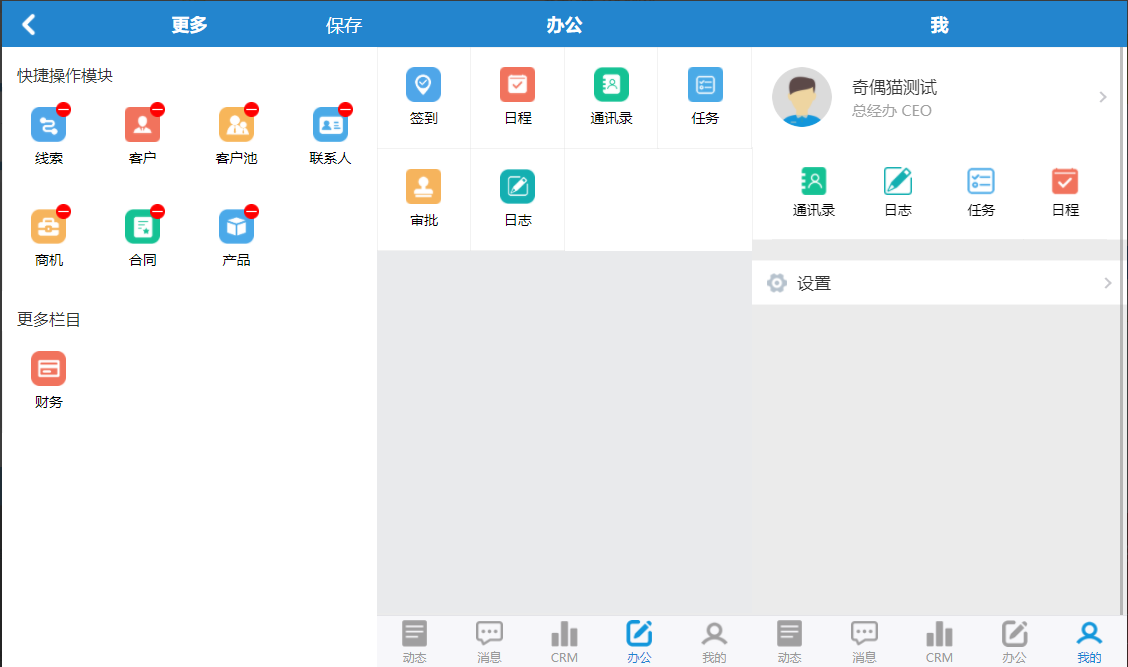Image resolution: width=1128 pixels, height=667 pixels.
Task: Select the highlighted blue 办公 bottom tab
Action: (x=639, y=641)
